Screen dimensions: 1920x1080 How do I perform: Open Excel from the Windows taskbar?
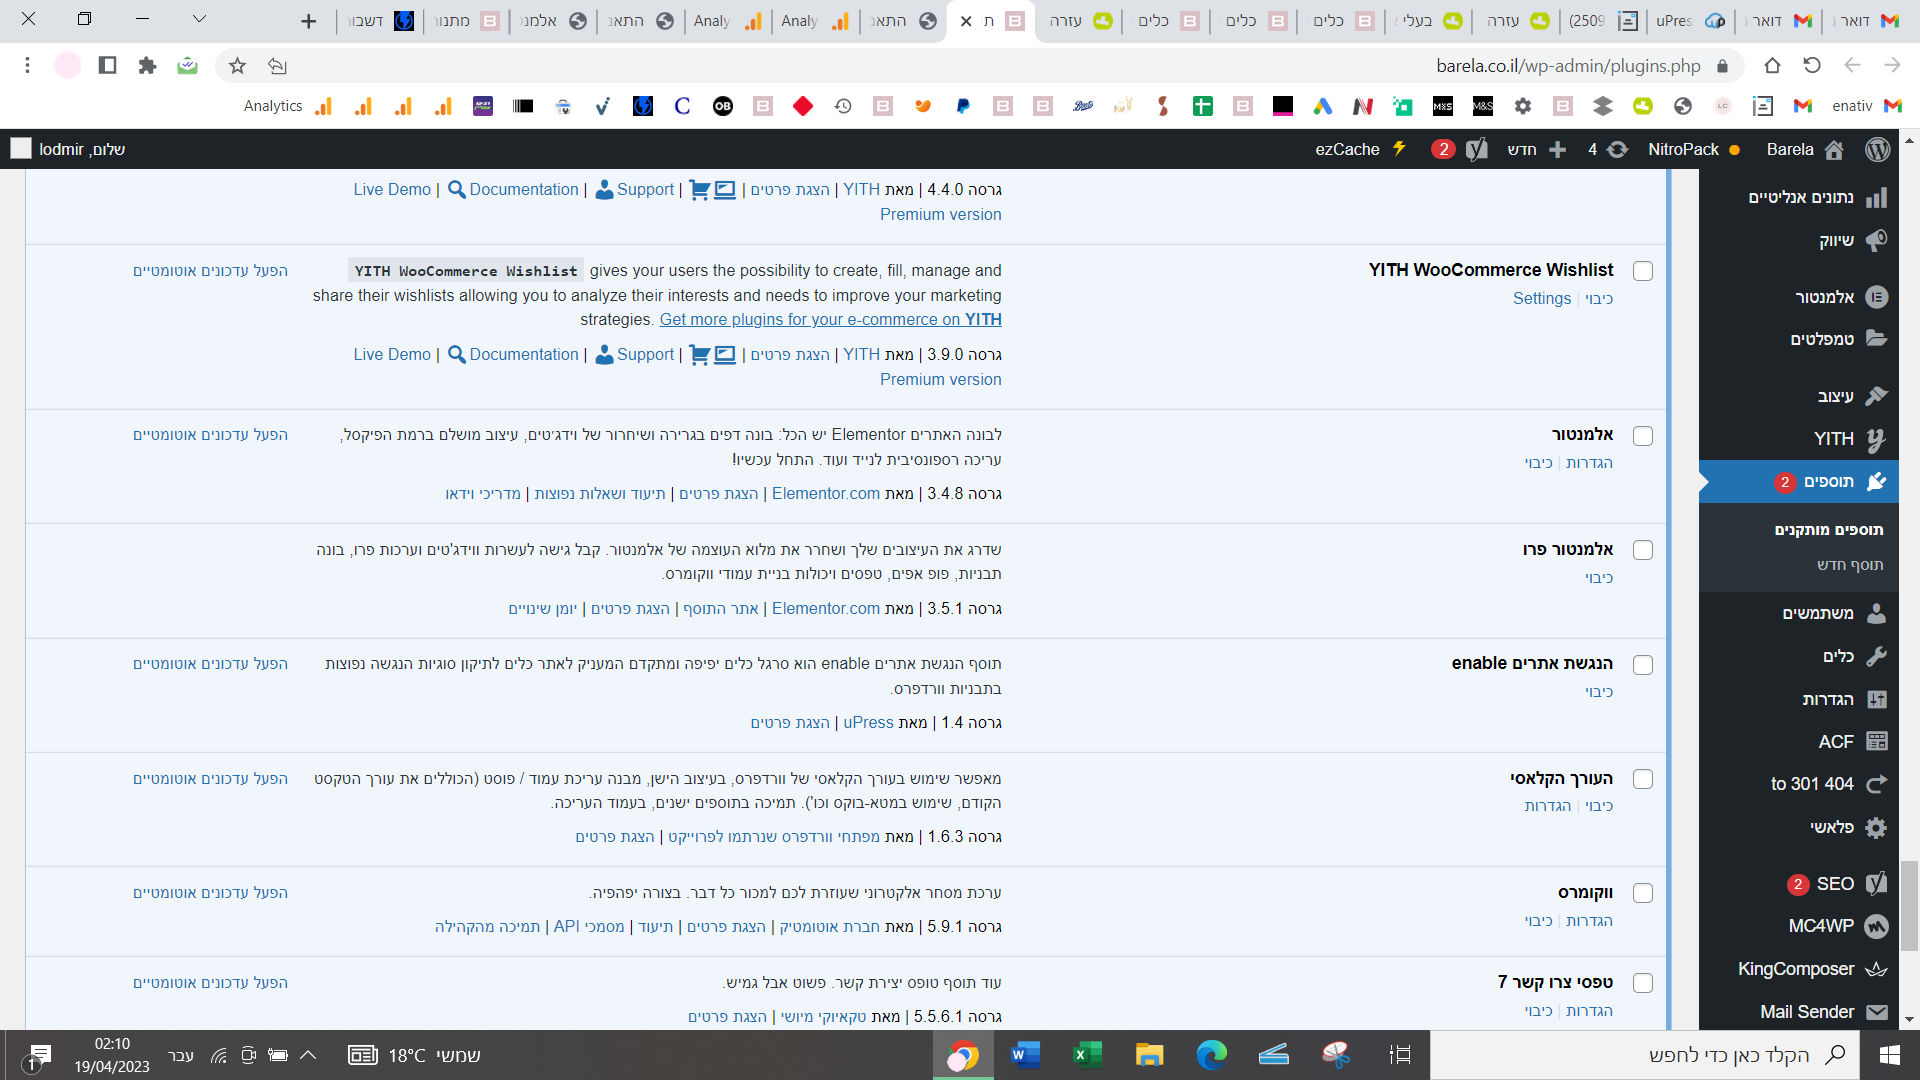tap(1087, 1055)
